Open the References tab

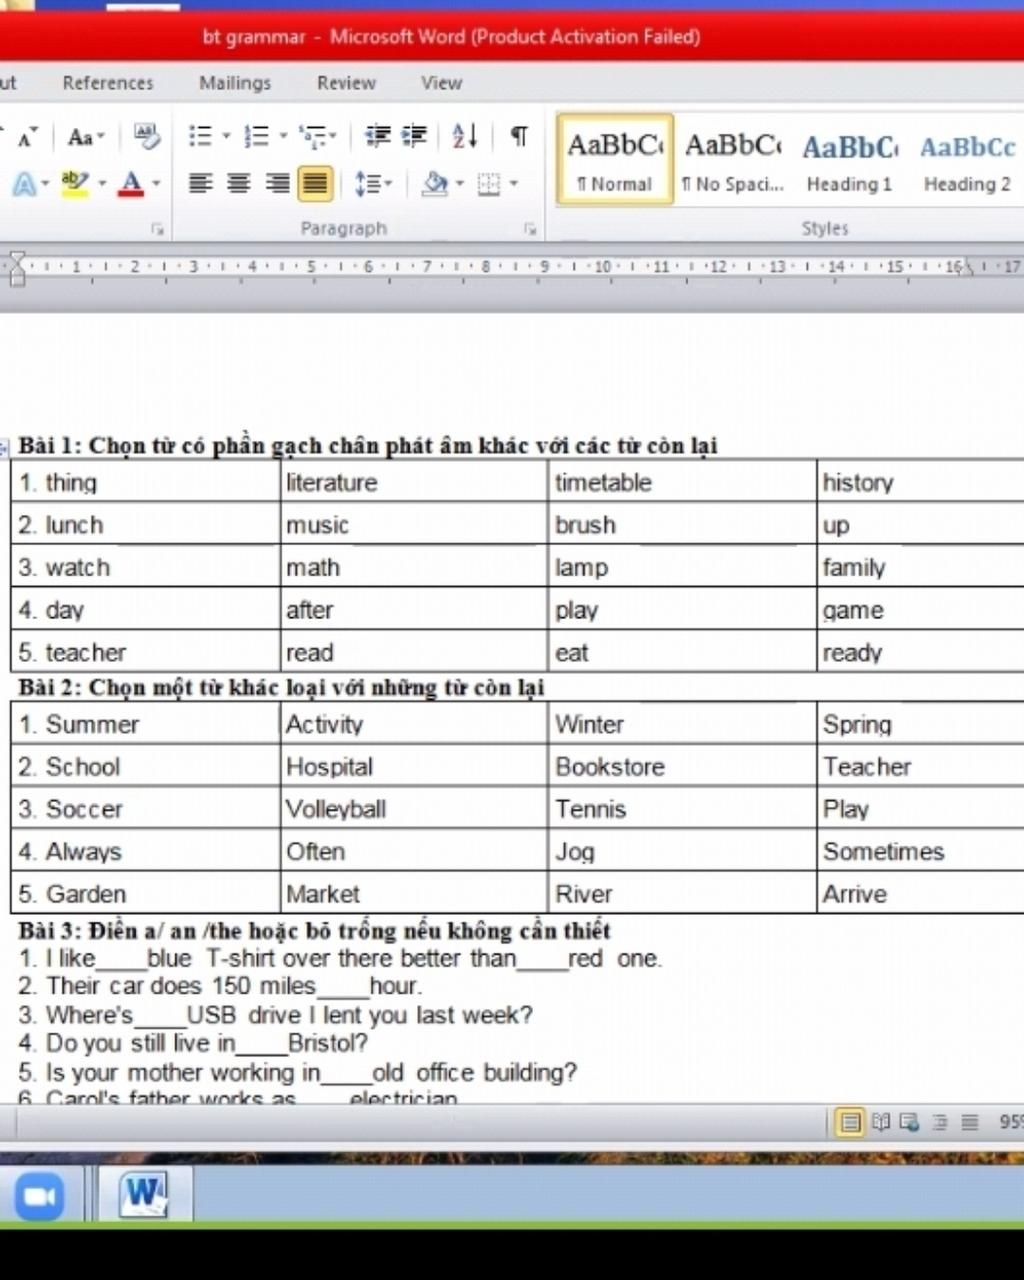tap(108, 83)
